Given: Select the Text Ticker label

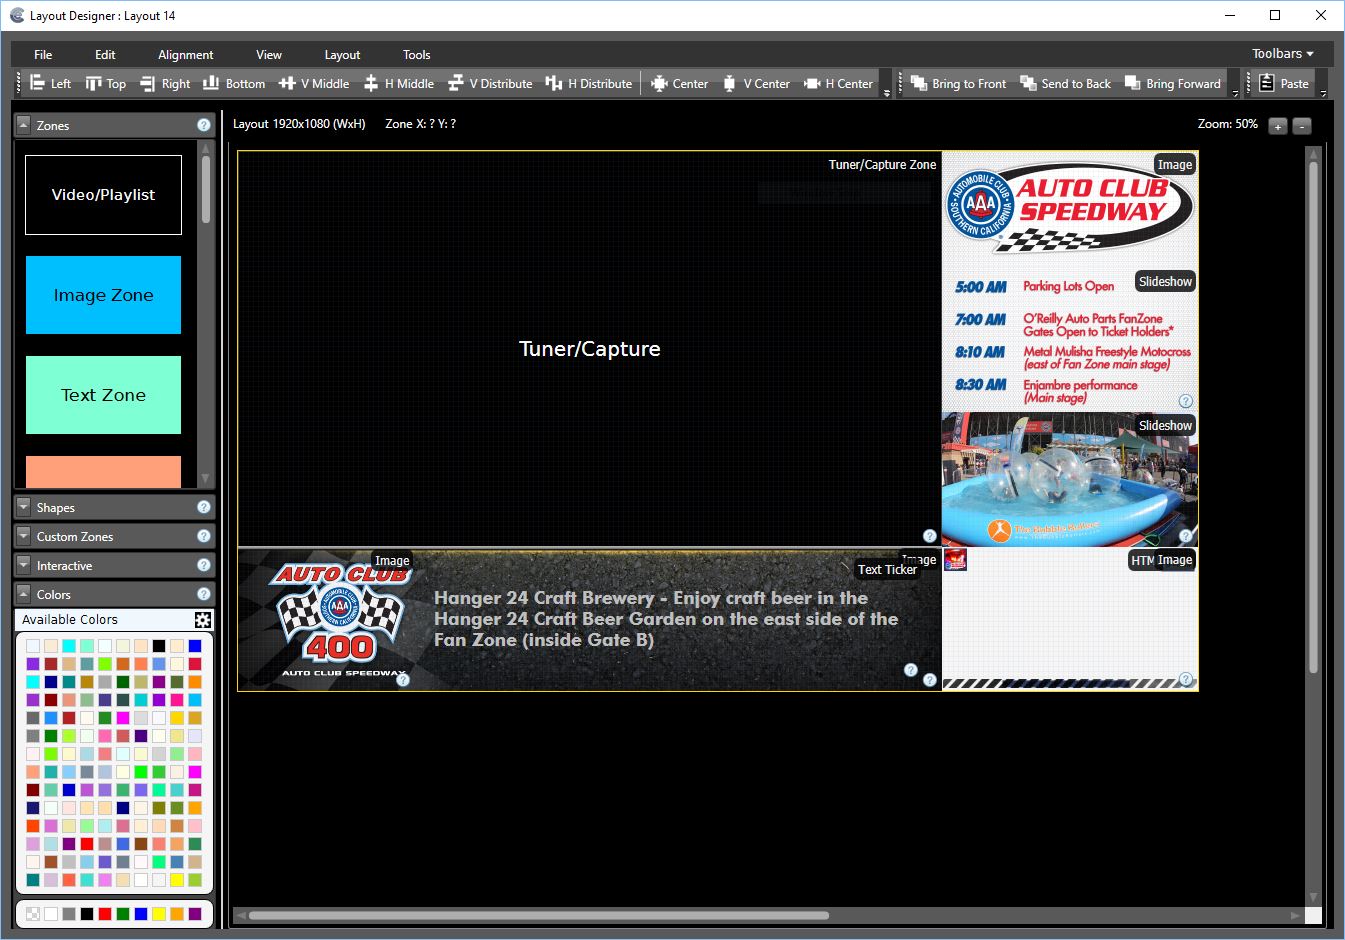Looking at the screenshot, I should point(887,570).
